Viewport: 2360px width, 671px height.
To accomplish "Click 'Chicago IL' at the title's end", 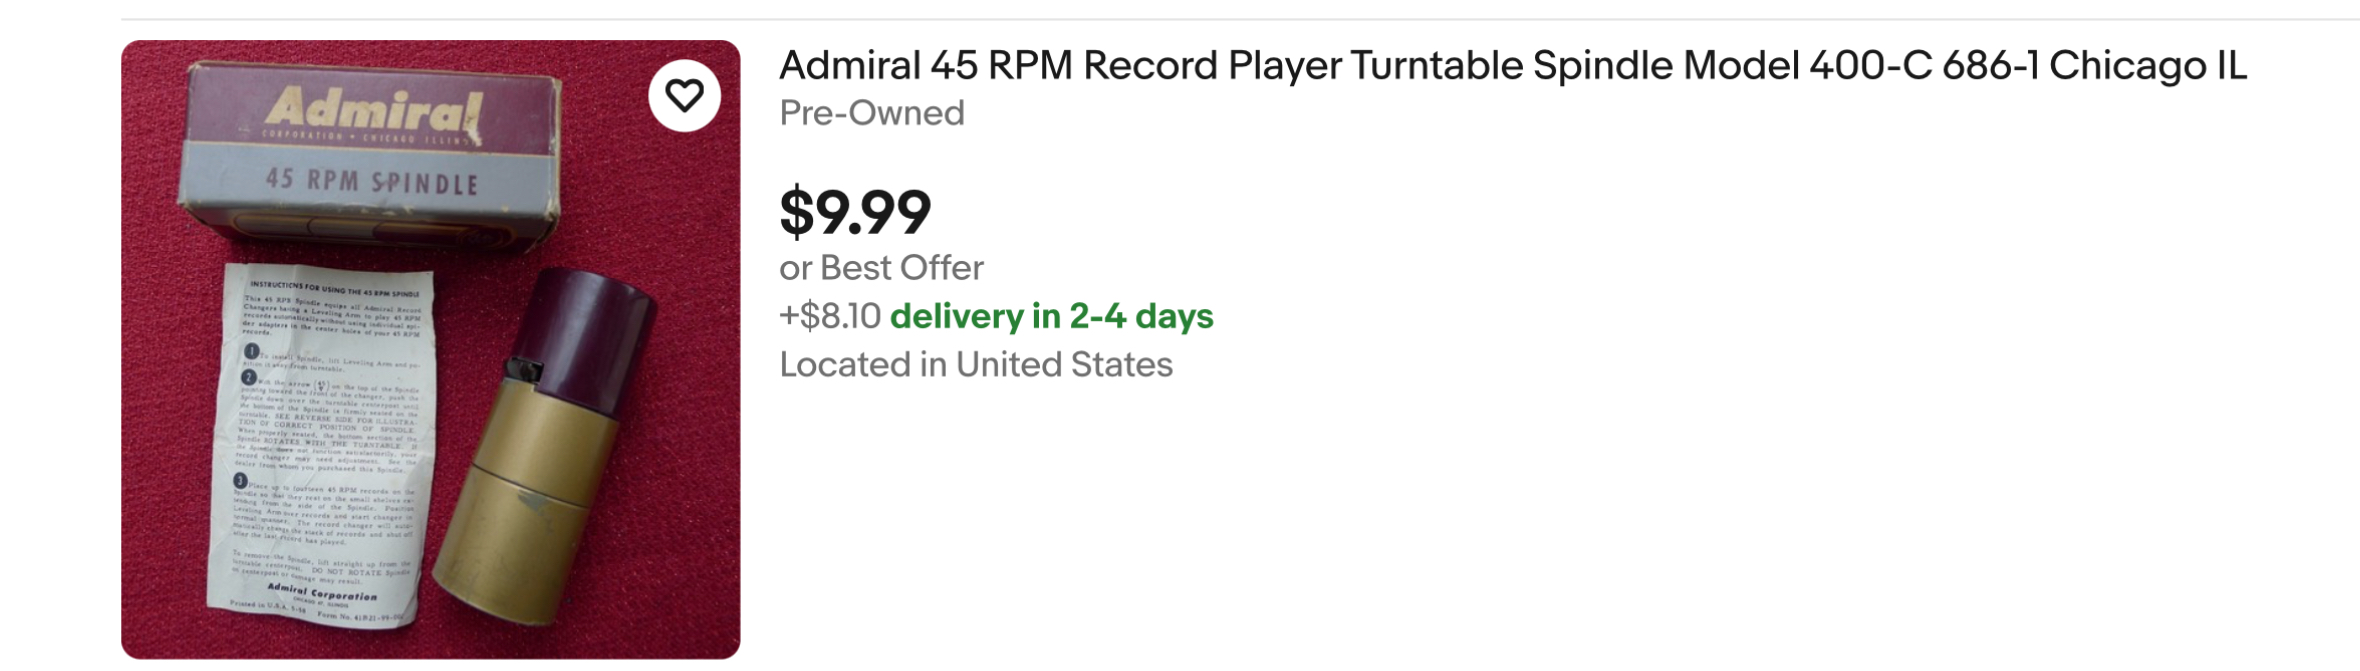I will (x=2147, y=66).
